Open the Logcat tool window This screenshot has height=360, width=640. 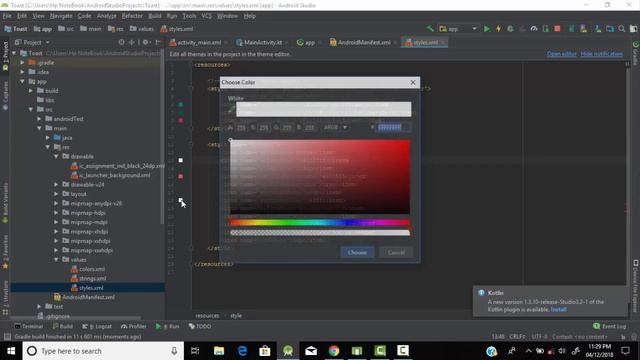pos(97,326)
